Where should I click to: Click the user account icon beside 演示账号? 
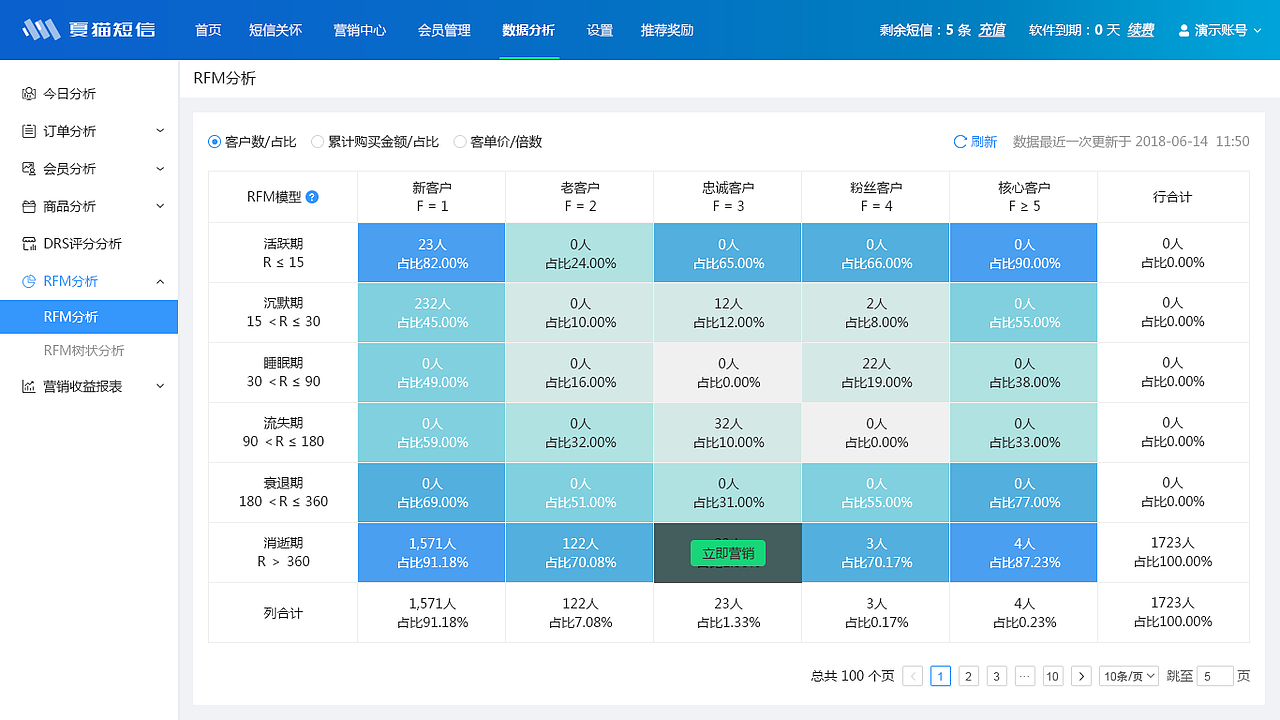click(1183, 30)
